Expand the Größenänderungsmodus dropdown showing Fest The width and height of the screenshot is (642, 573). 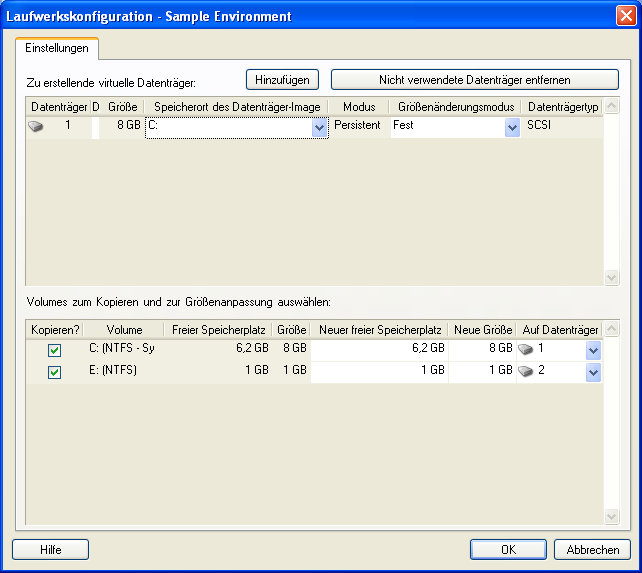[512, 127]
